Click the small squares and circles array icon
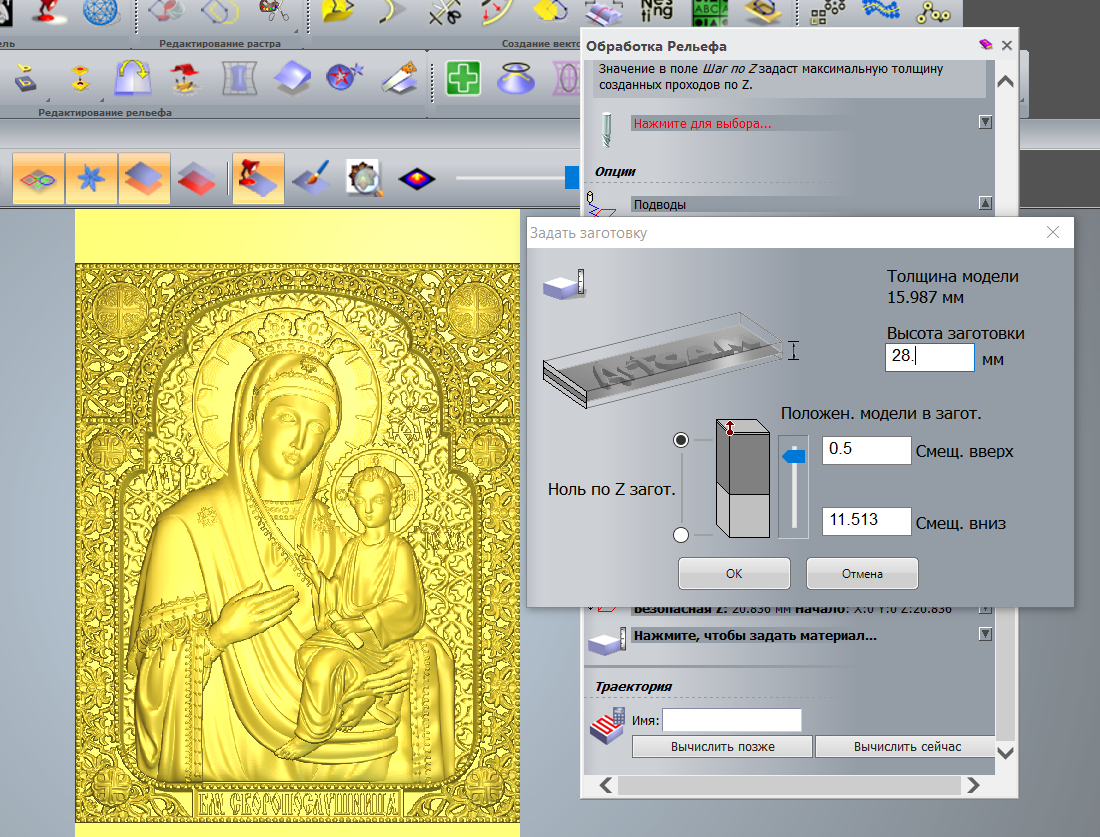The height and width of the screenshot is (837, 1100). (x=827, y=12)
